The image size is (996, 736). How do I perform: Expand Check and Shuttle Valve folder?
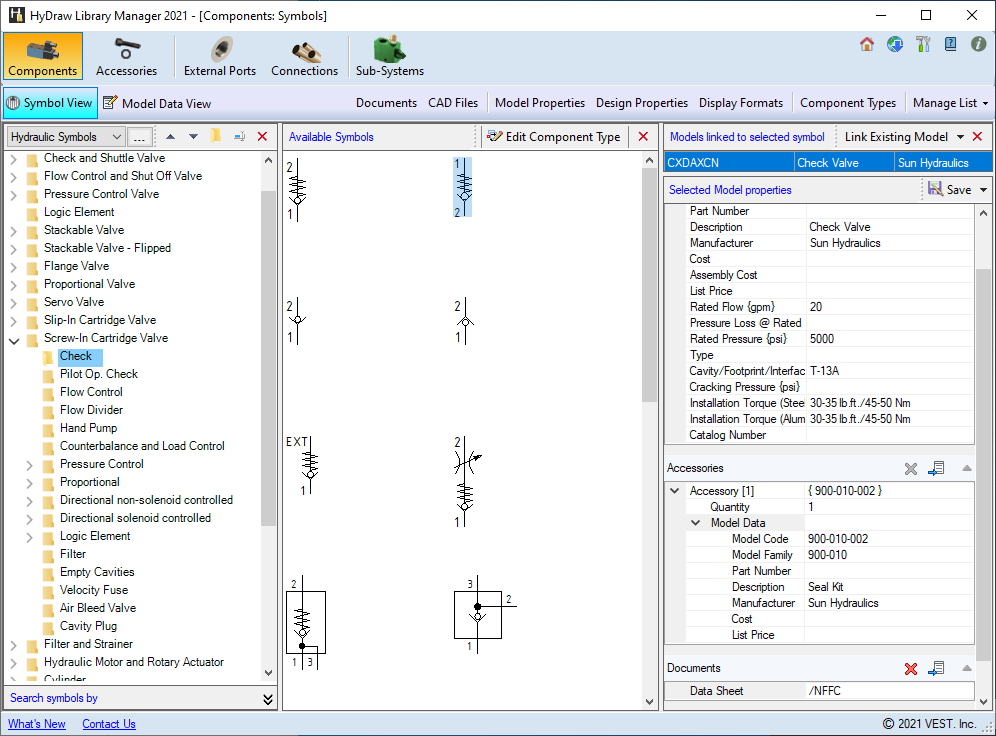pyautogui.click(x=14, y=159)
